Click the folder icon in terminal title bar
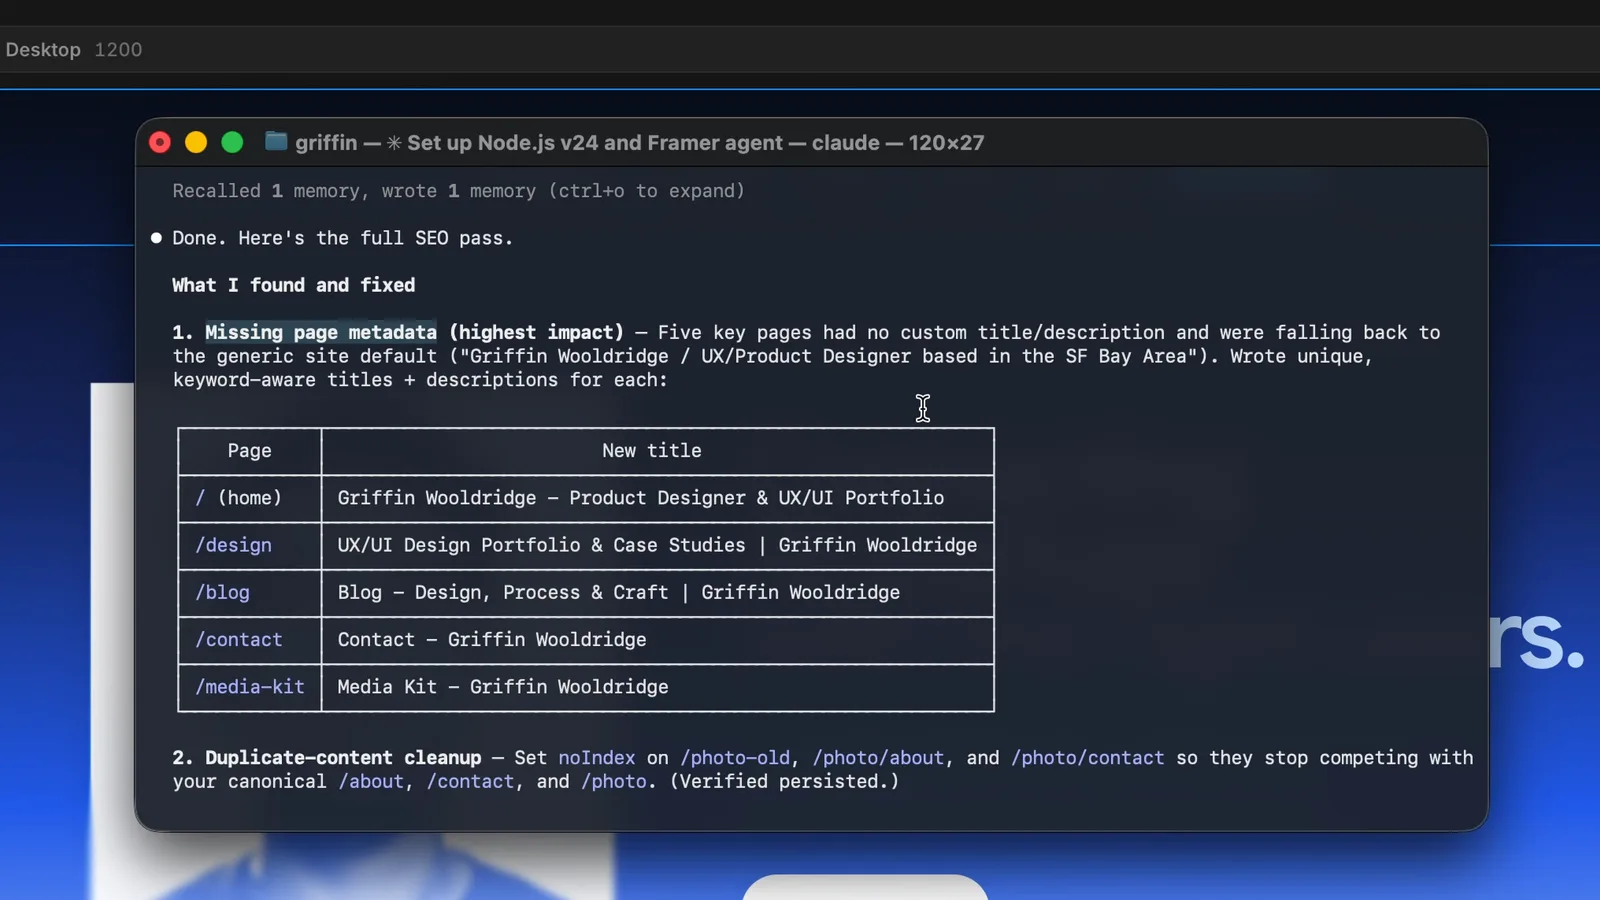The image size is (1600, 900). pos(276,142)
